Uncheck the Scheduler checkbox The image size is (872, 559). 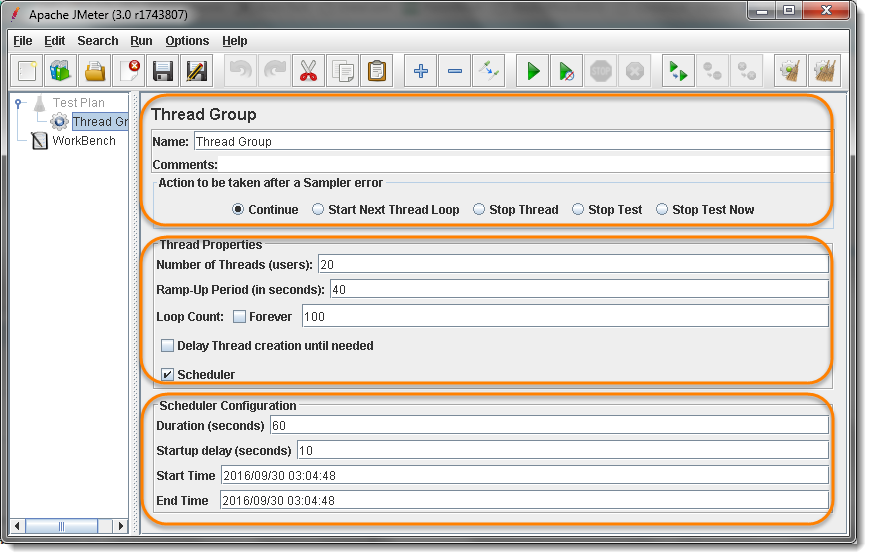(x=167, y=375)
